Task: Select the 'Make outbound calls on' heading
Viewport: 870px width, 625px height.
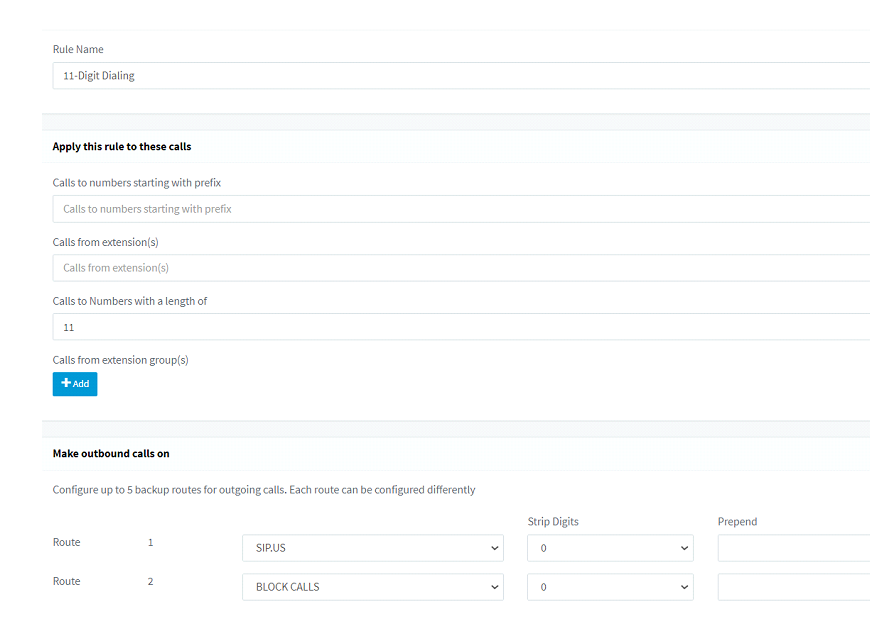Action: click(111, 453)
